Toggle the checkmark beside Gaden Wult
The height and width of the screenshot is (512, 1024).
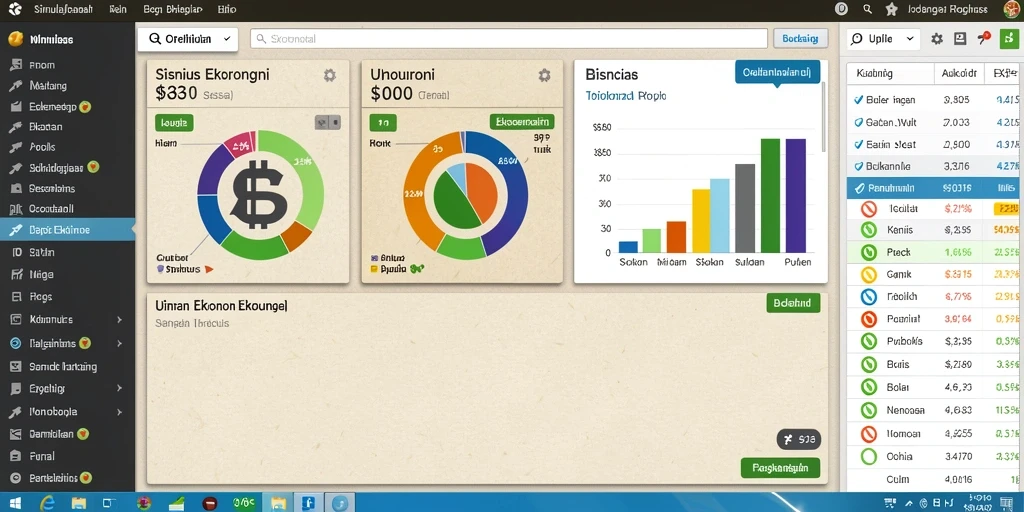click(x=858, y=122)
